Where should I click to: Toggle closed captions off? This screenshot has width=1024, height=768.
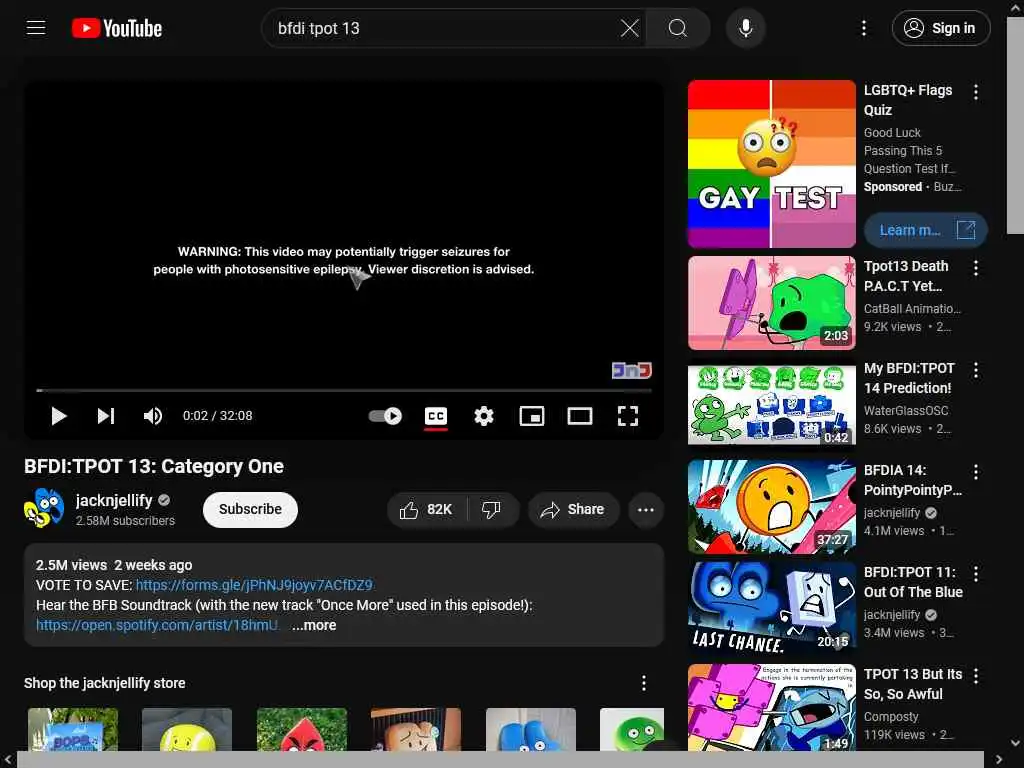tap(436, 416)
